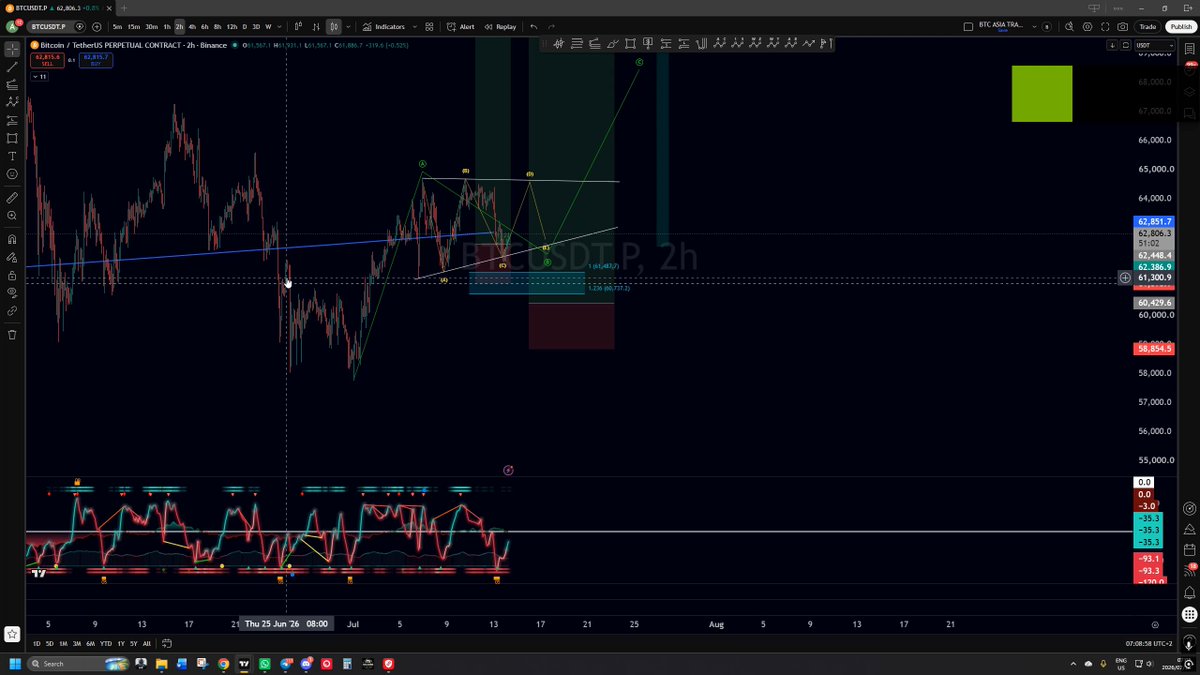Select the trend line drawing tool
1200x675 pixels.
12,66
